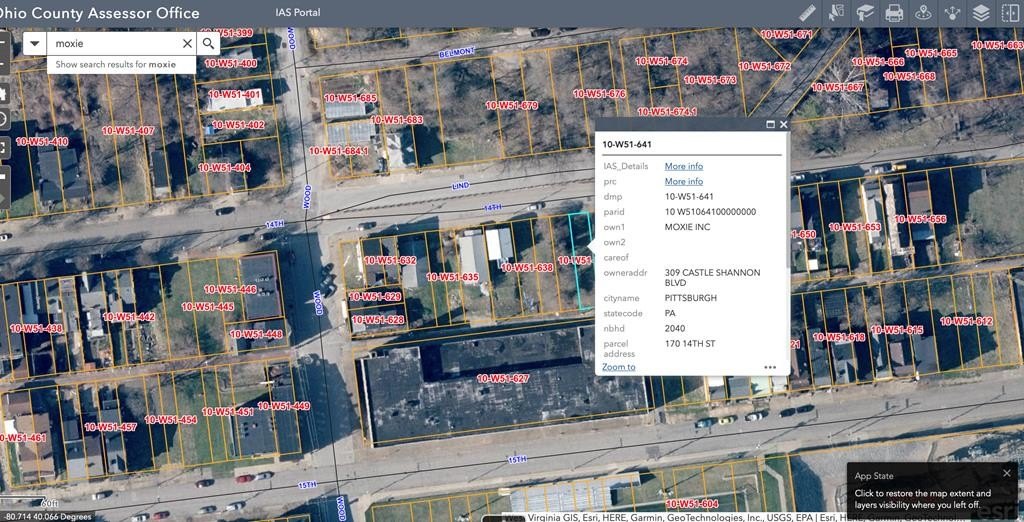1024x522 pixels.
Task: Activate the Select features tool
Action: [837, 13]
